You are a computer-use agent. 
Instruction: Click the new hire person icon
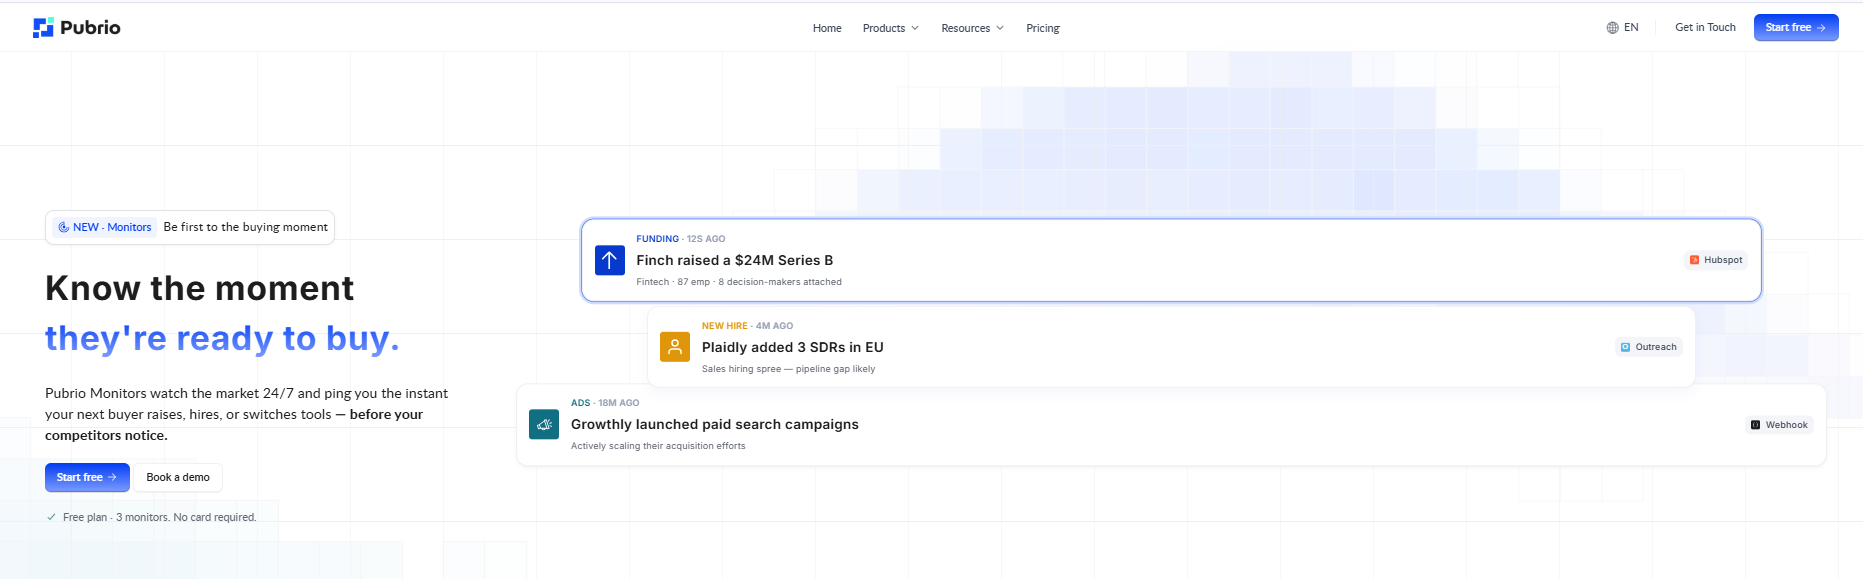[675, 347]
